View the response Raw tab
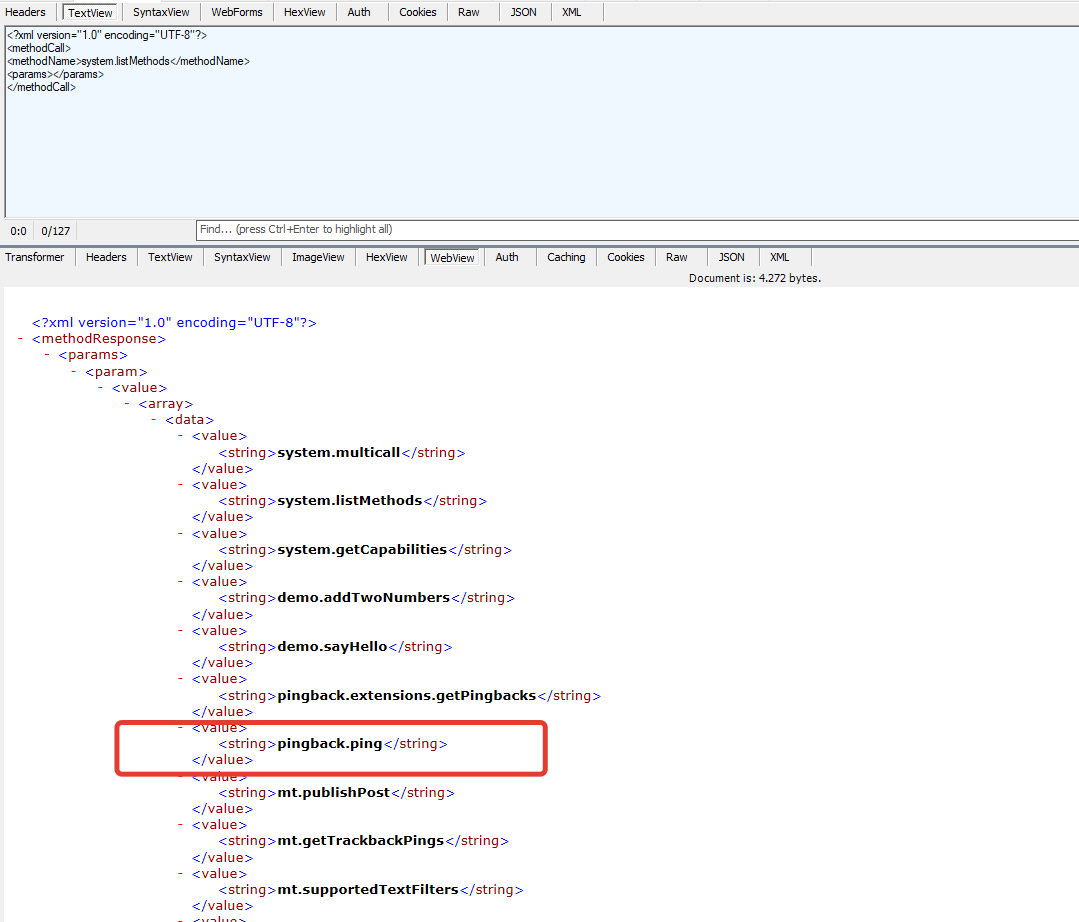This screenshot has width=1079, height=922. pos(677,257)
